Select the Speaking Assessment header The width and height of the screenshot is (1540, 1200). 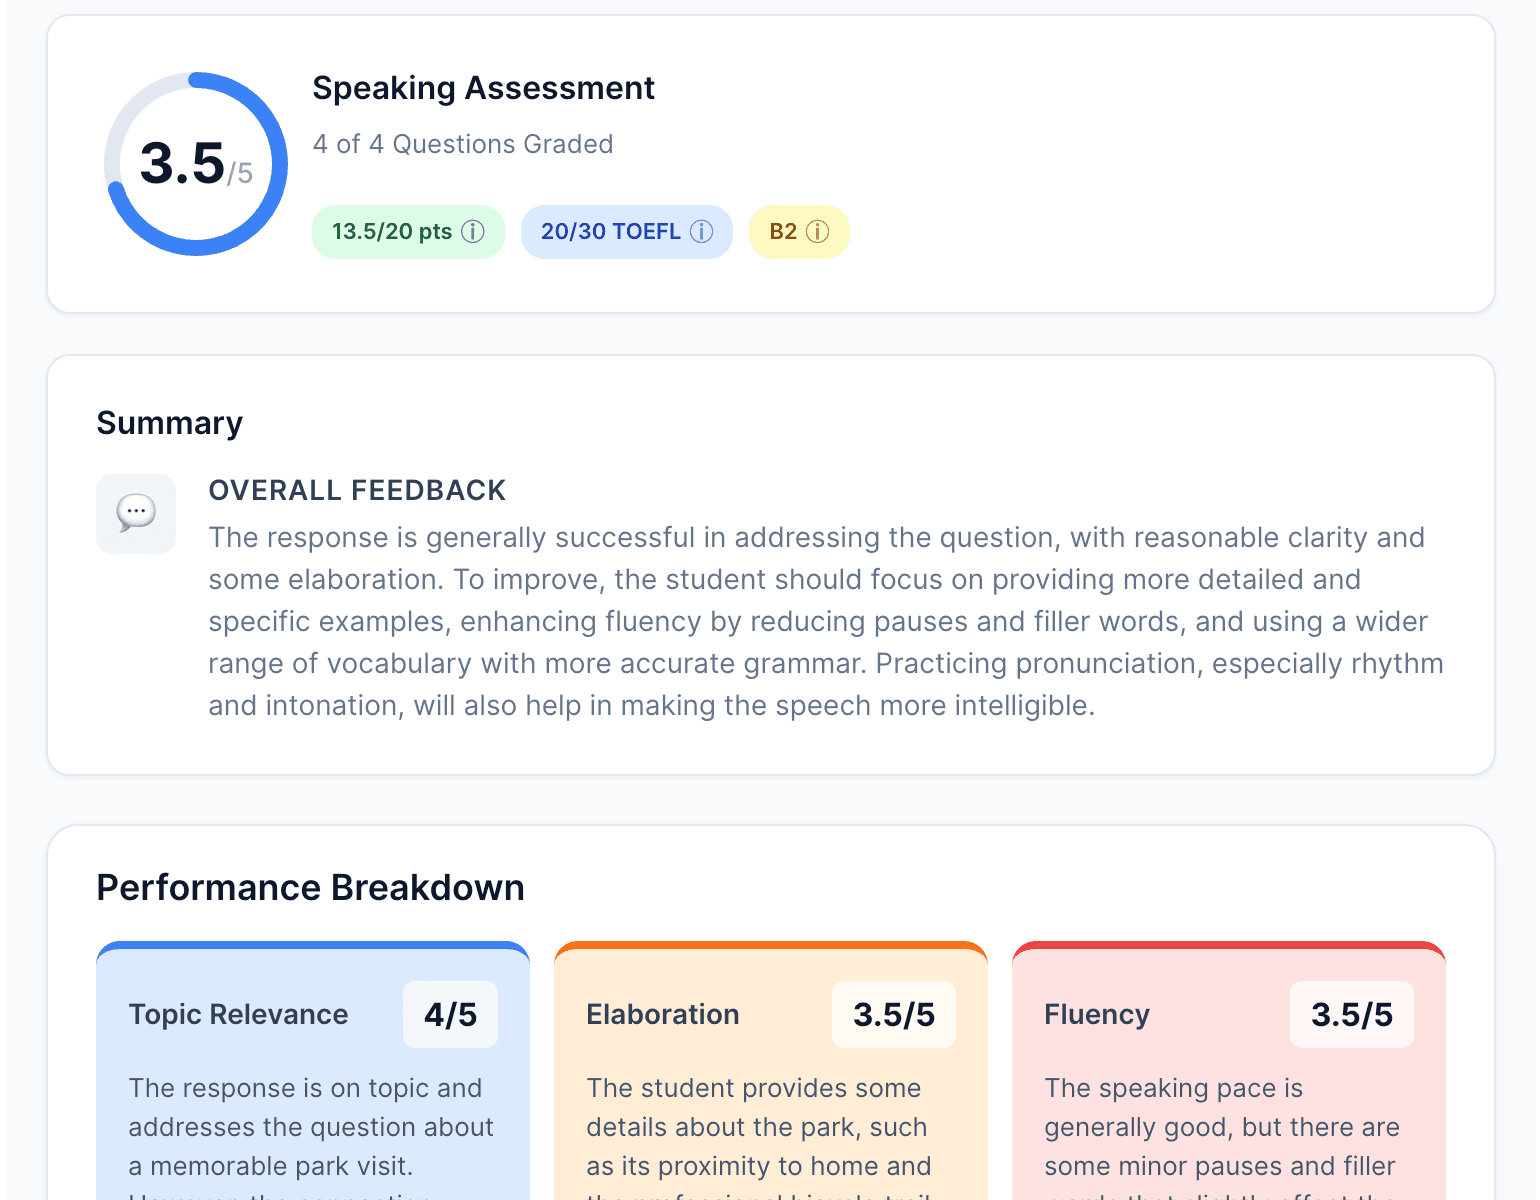483,88
